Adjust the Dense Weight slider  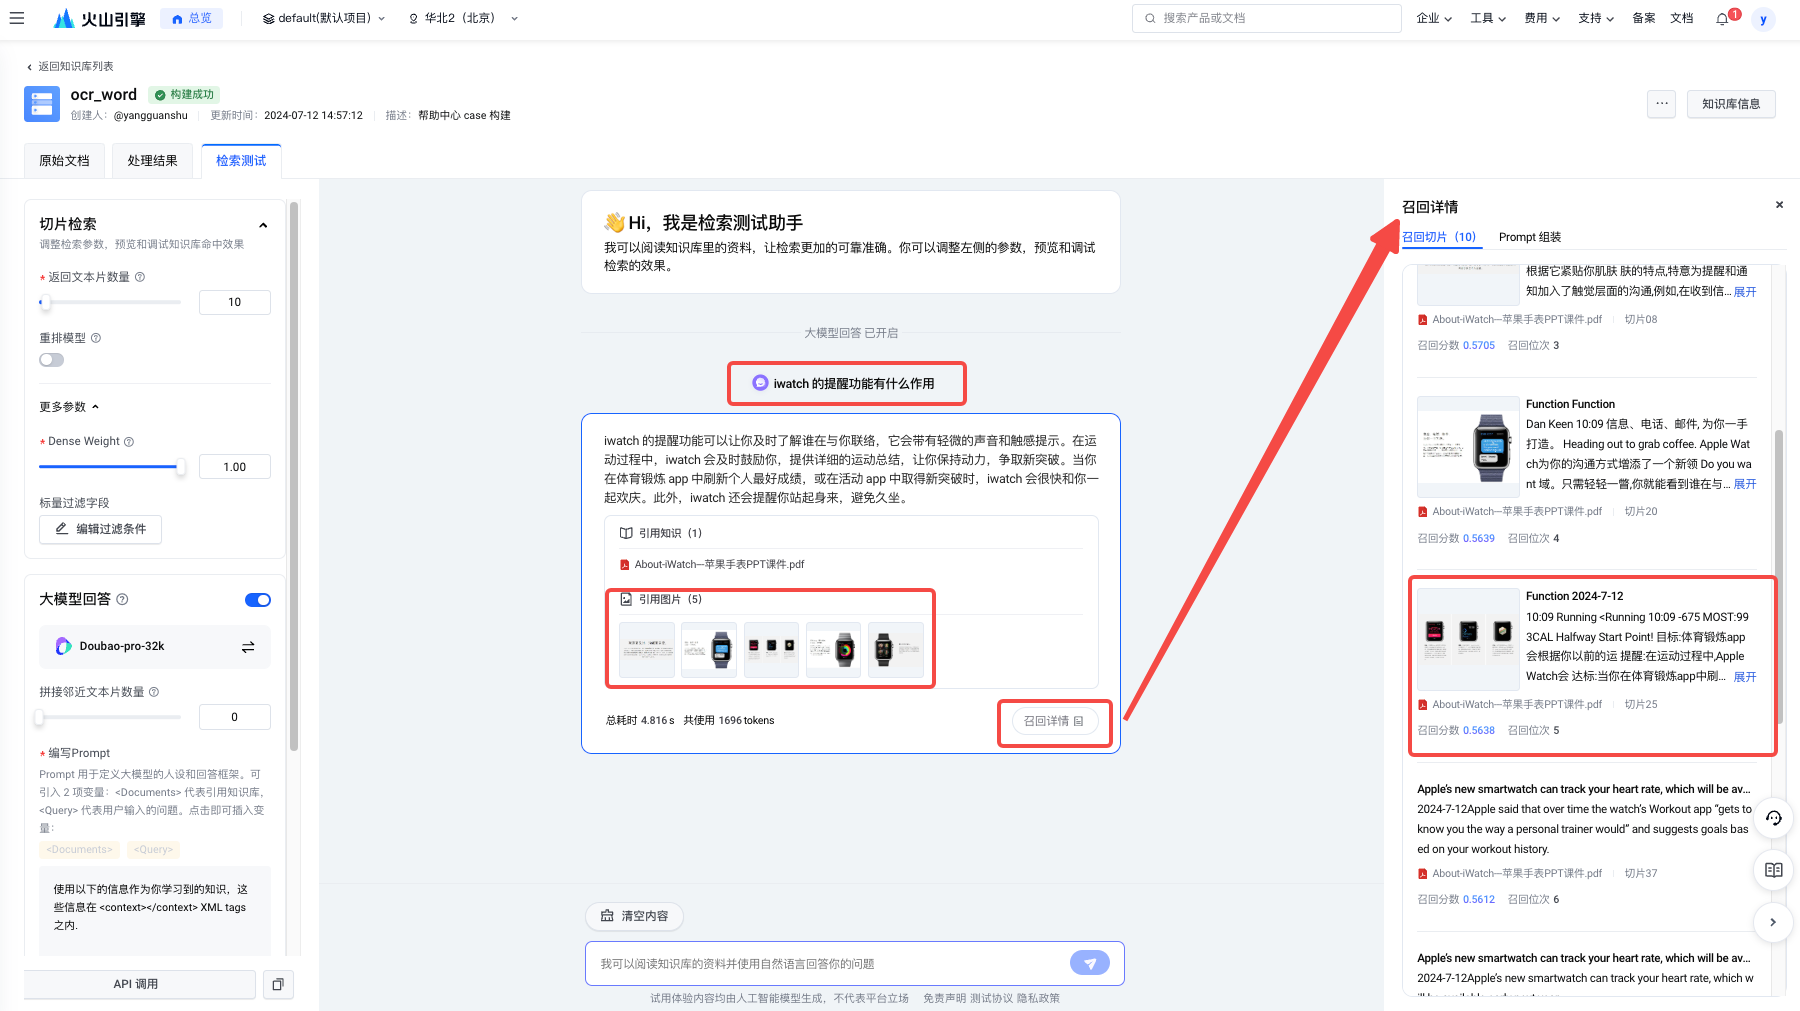pyautogui.click(x=180, y=467)
